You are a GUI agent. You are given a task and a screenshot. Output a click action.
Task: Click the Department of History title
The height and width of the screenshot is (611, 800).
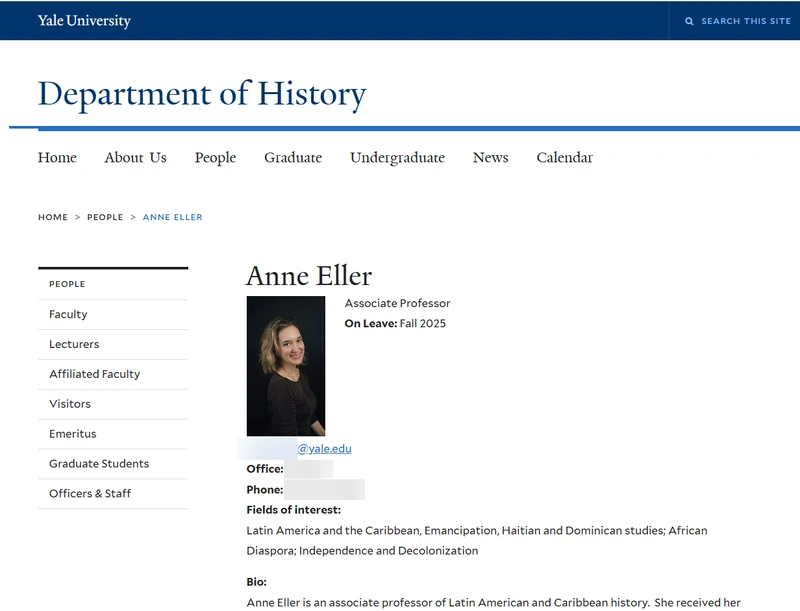click(x=202, y=95)
